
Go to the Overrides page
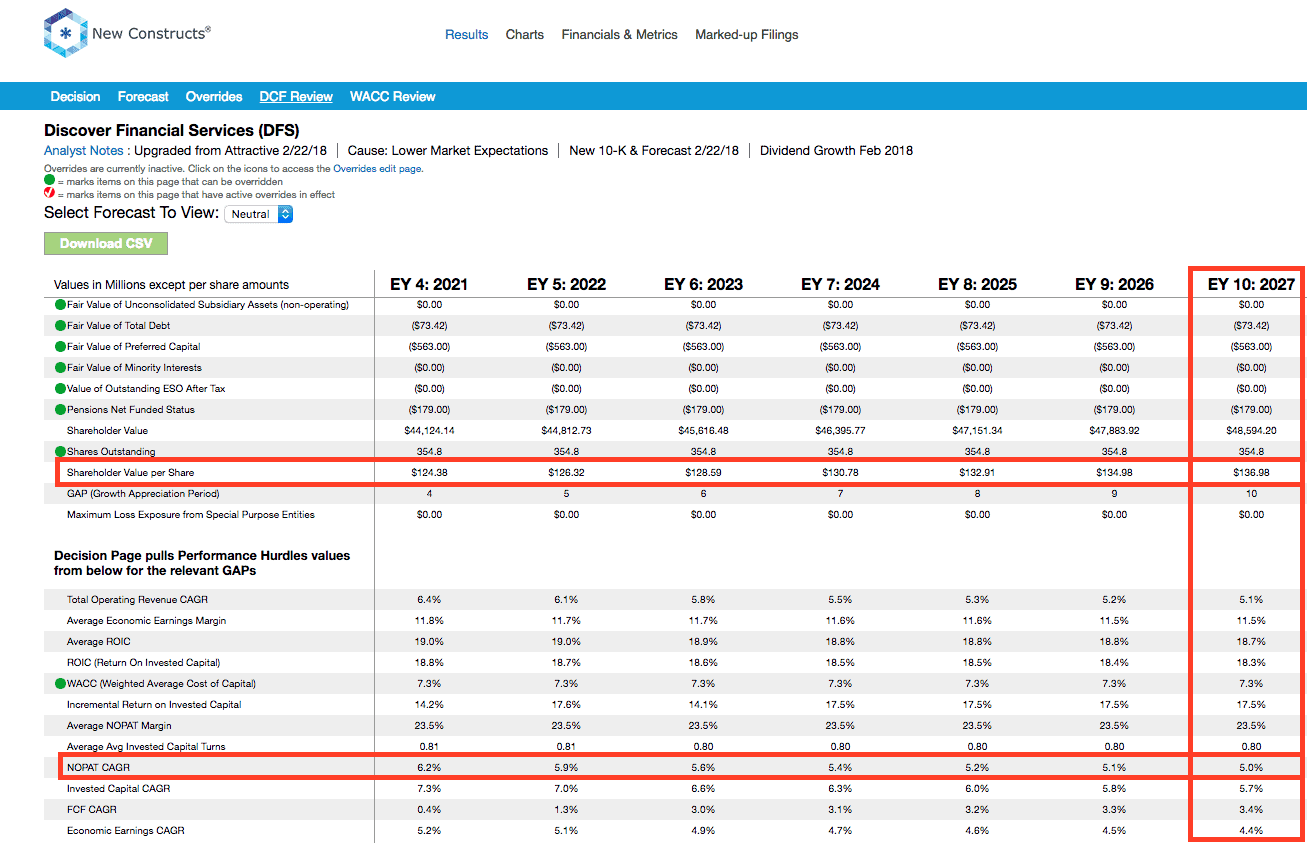(x=214, y=97)
